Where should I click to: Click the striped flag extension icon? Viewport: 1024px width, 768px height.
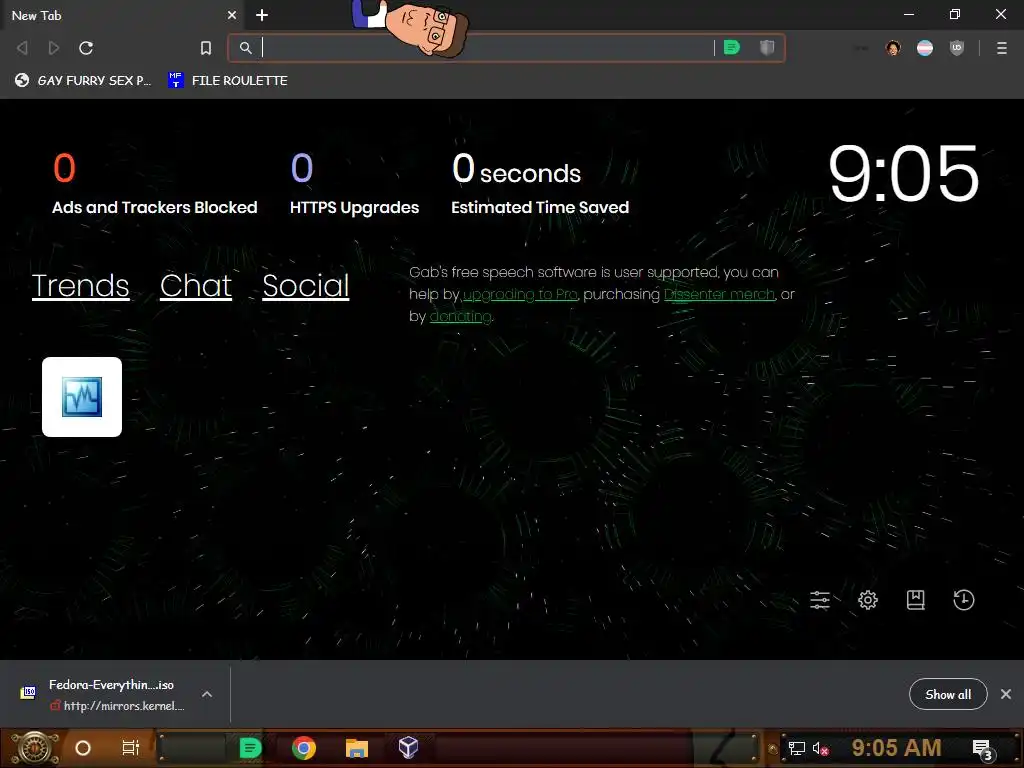tap(925, 48)
